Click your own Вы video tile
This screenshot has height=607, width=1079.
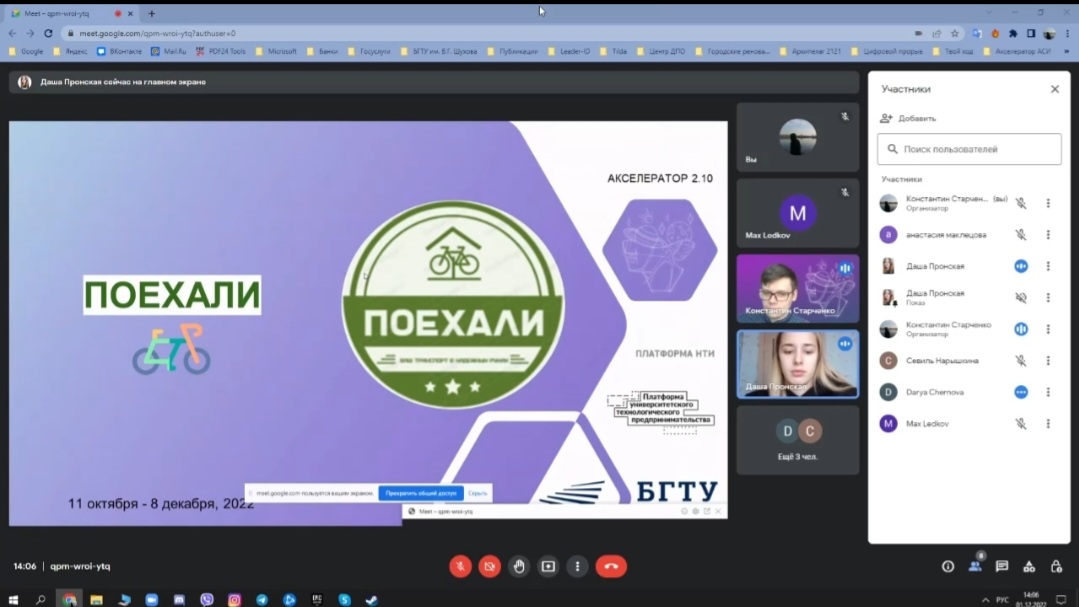(798, 138)
